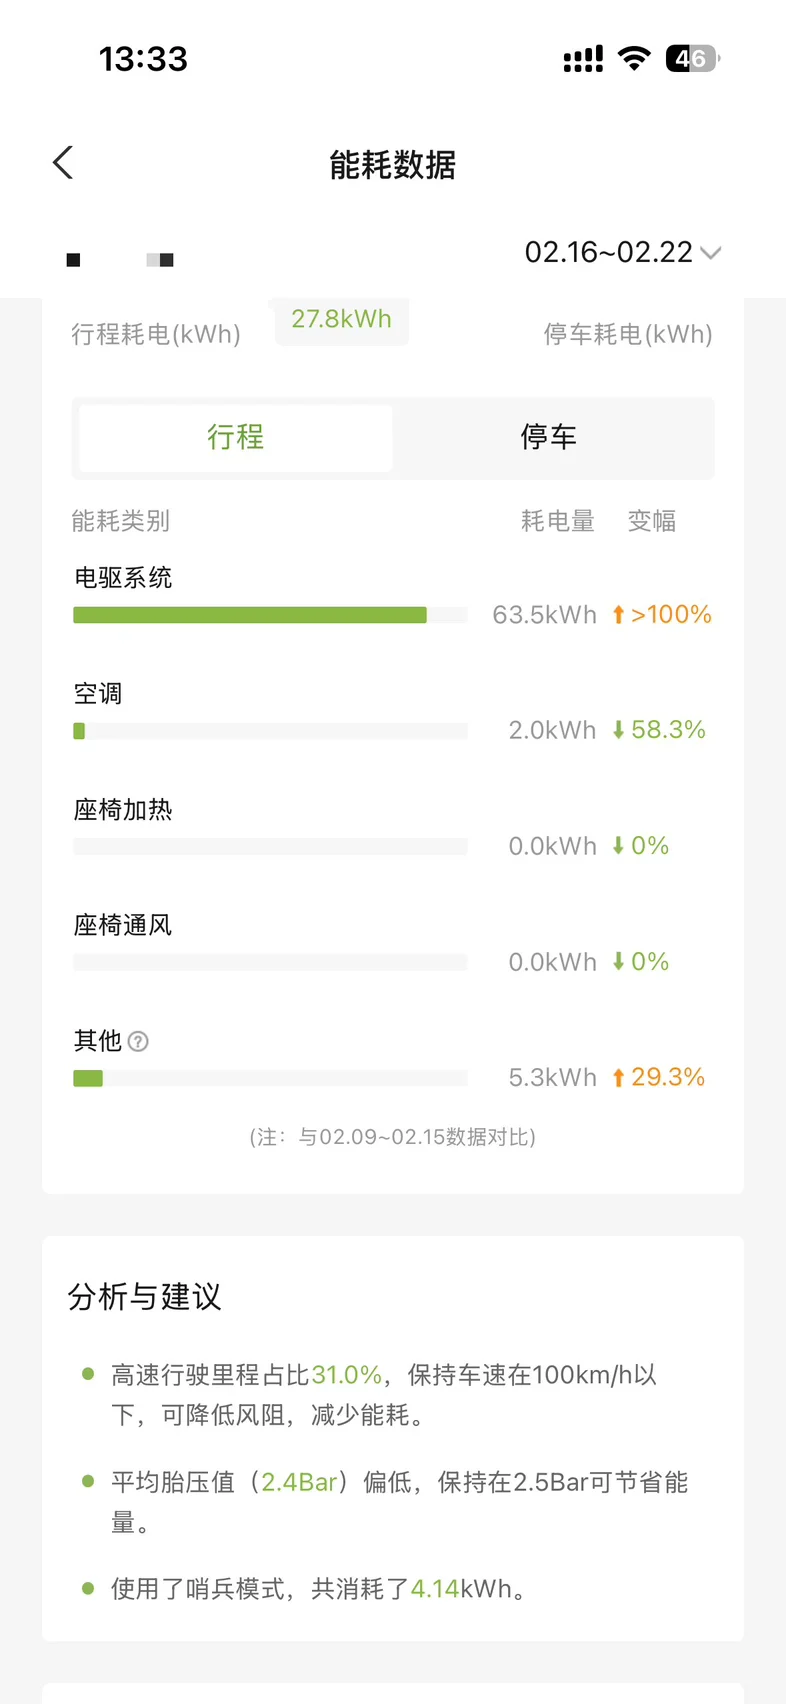Tap the orange up arrow beside >100%

click(x=618, y=615)
